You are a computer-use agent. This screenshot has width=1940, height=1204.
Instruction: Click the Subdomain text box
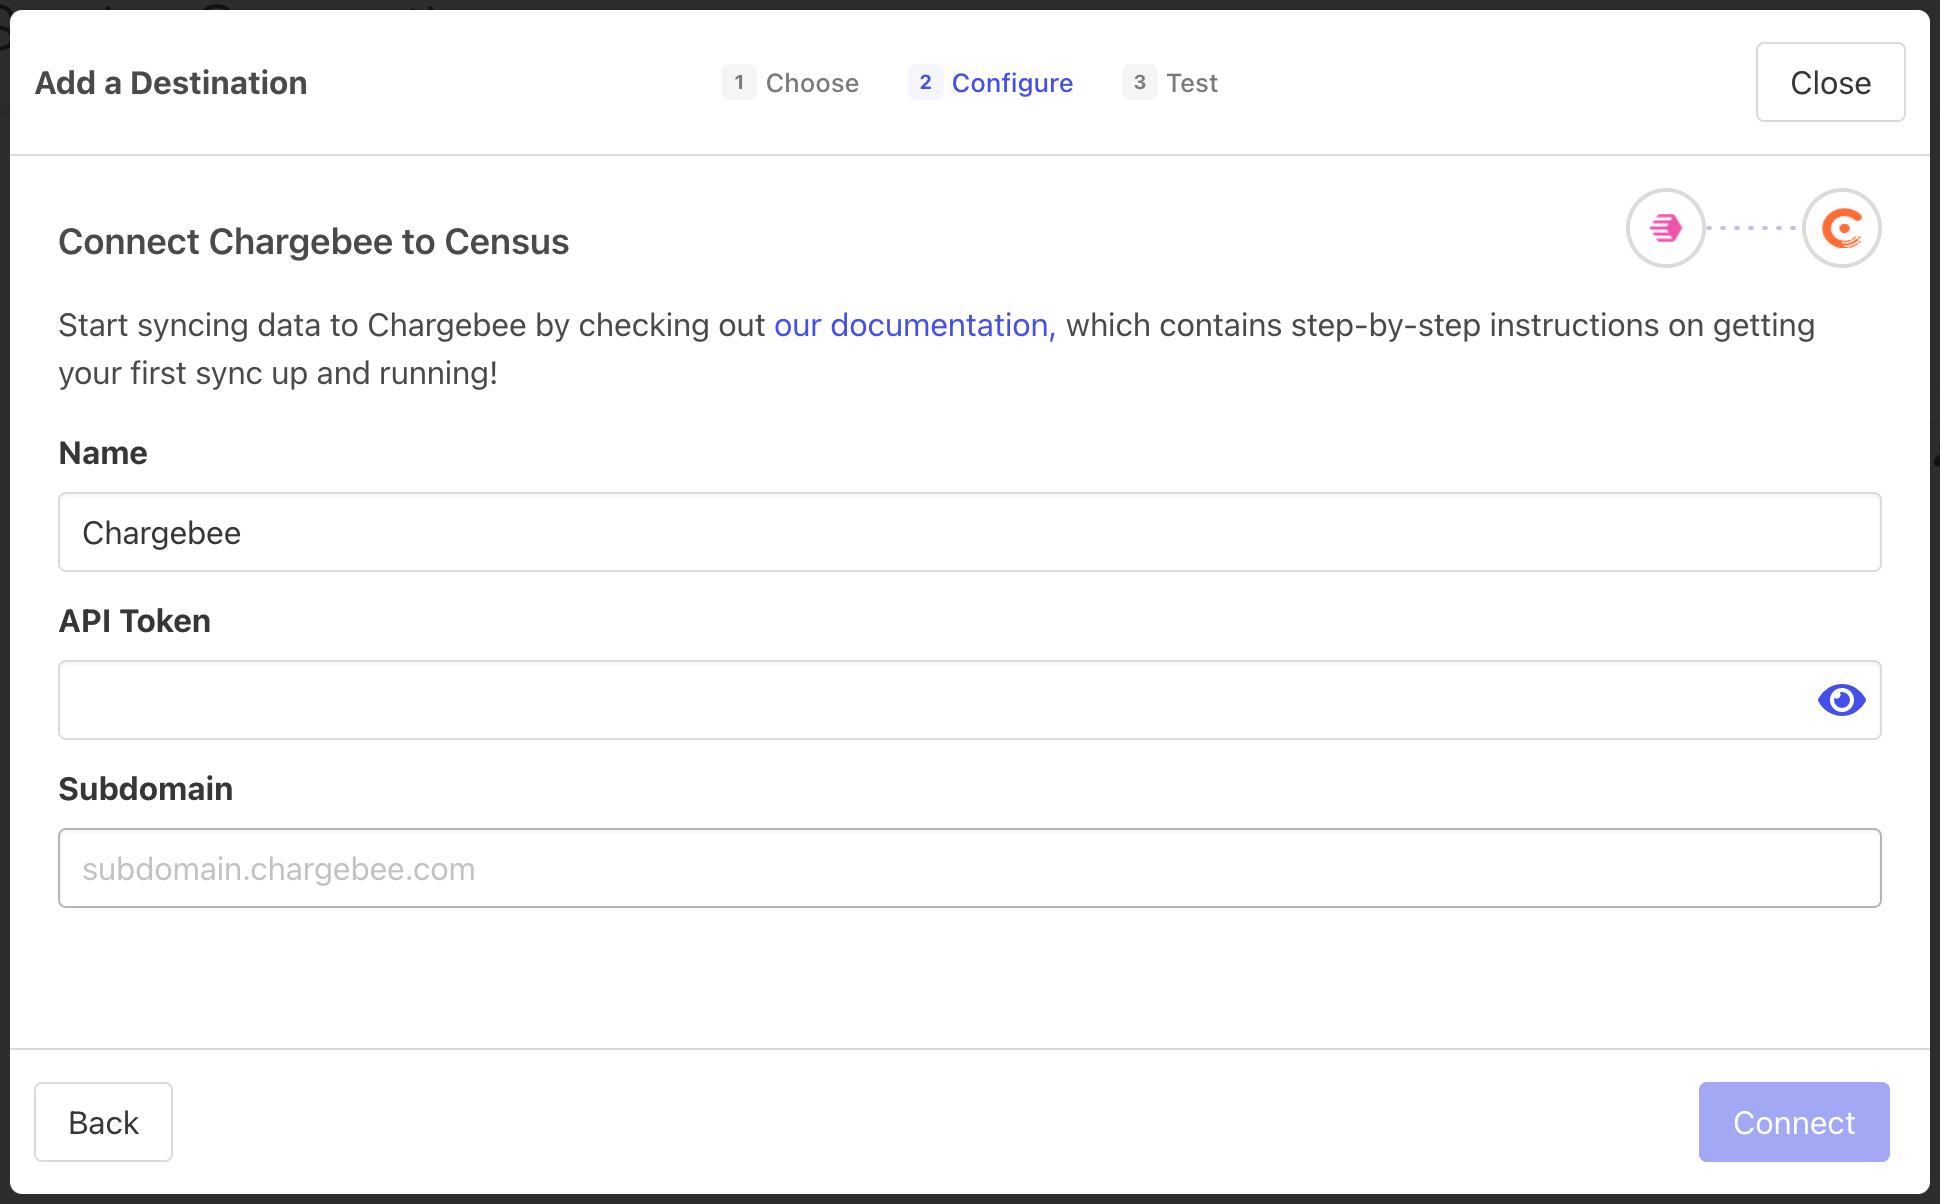click(969, 868)
